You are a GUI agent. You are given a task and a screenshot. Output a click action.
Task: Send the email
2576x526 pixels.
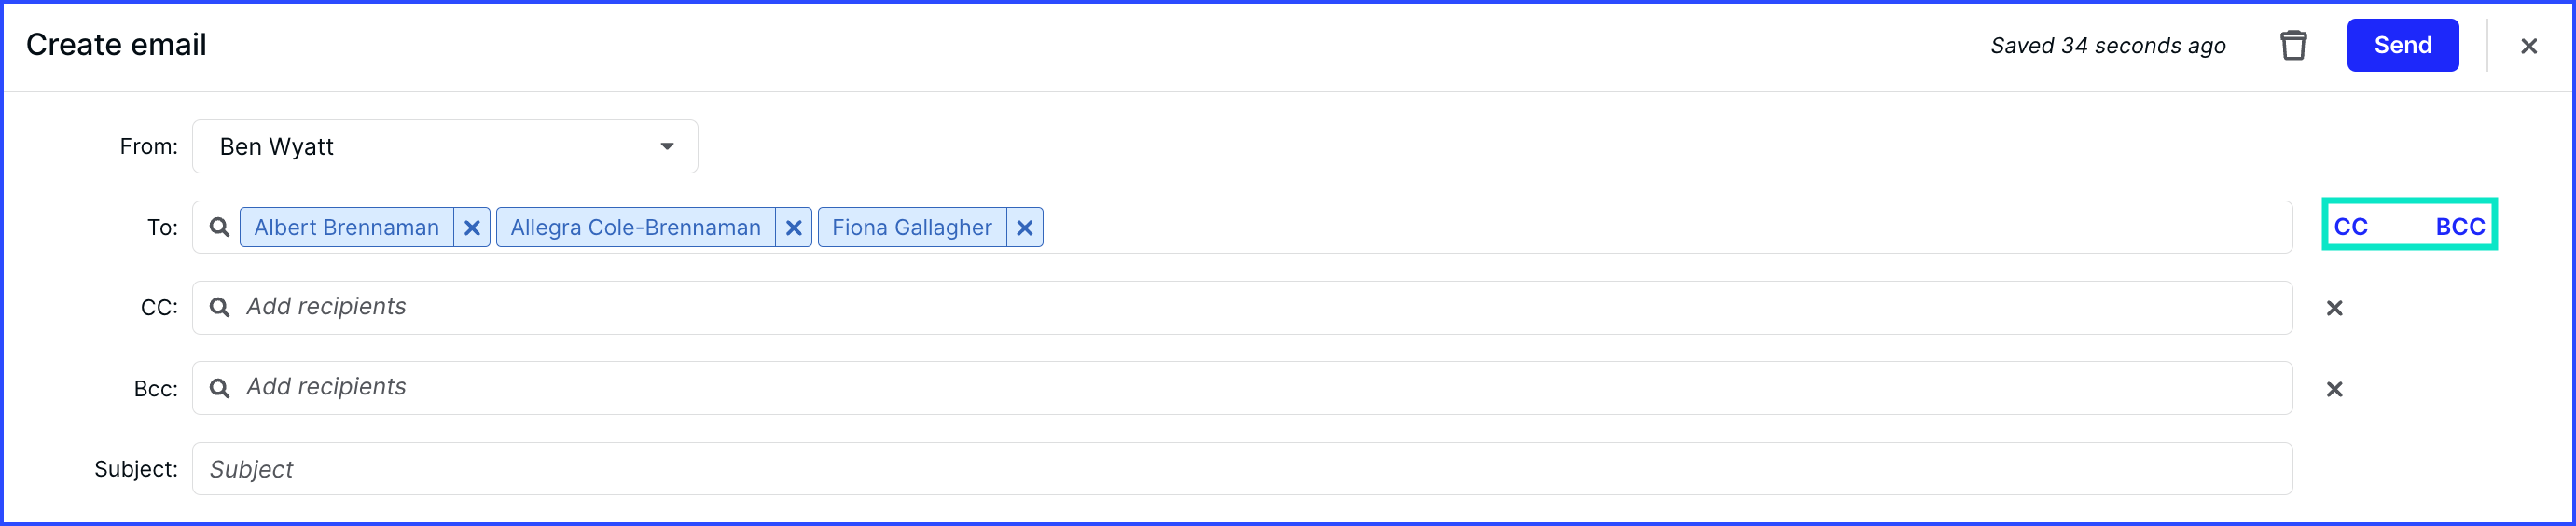pyautogui.click(x=2402, y=45)
